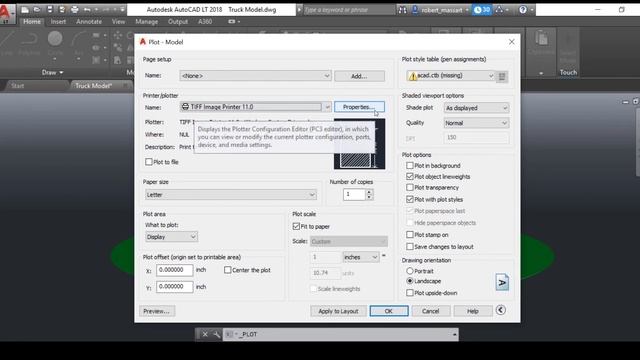Click the New drawing icon
Viewport: 640px width, 360px height.
[25, 9]
